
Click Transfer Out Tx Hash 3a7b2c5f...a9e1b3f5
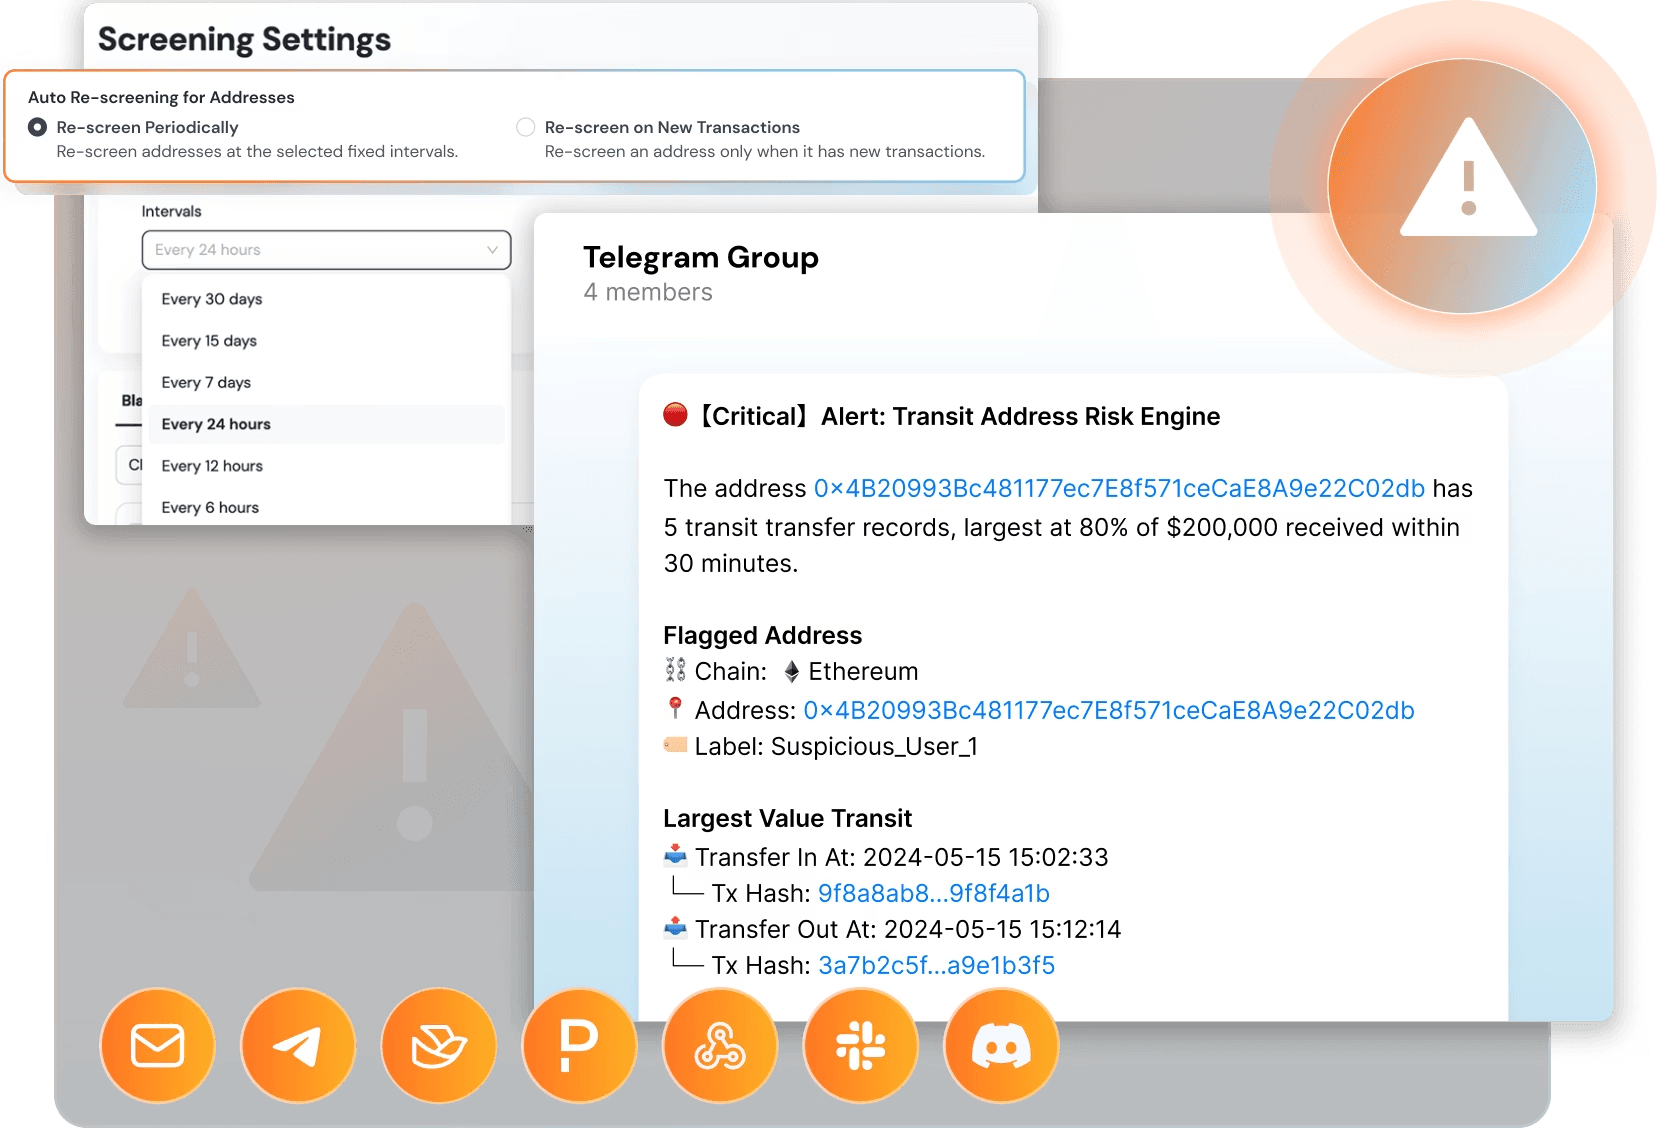(937, 965)
